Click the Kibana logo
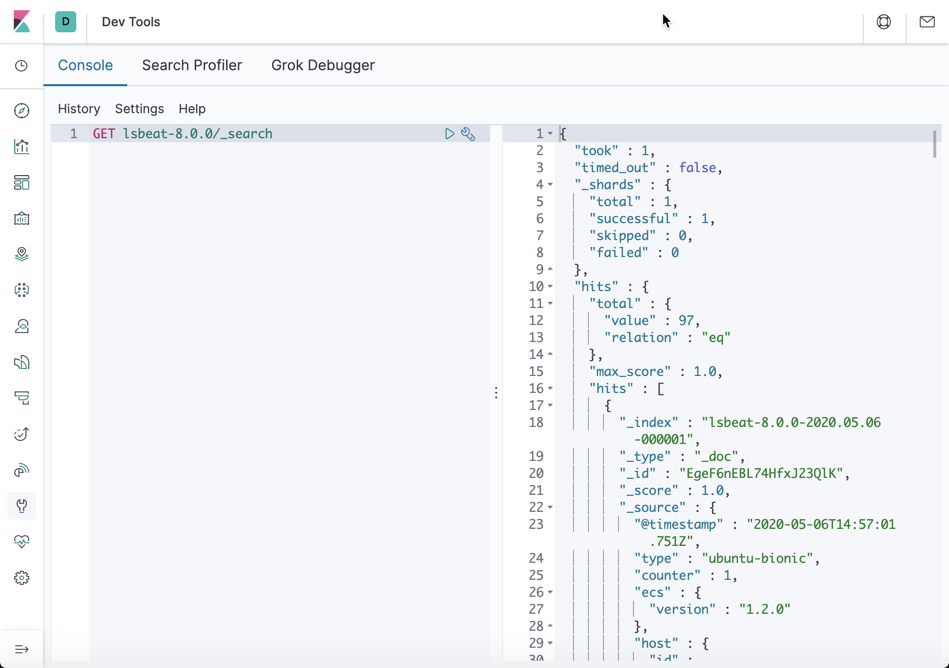This screenshot has height=668, width=949. coord(22,21)
